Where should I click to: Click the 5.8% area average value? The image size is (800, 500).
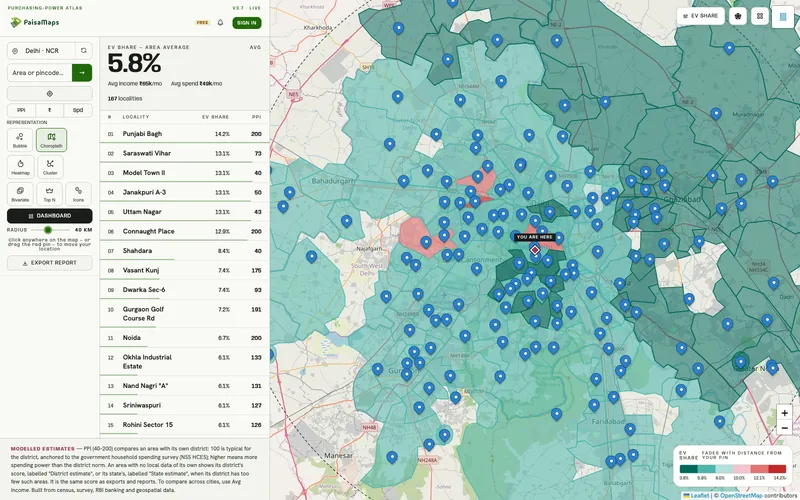(134, 64)
